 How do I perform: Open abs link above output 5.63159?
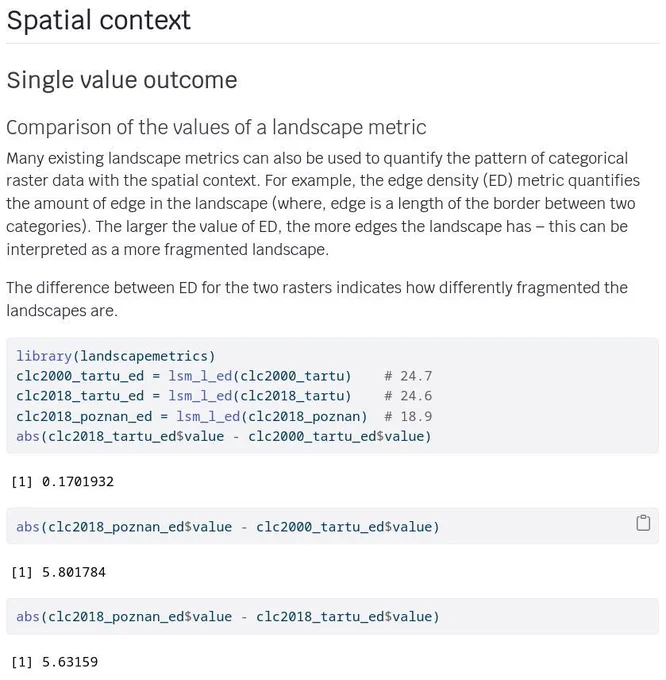[x=28, y=617]
